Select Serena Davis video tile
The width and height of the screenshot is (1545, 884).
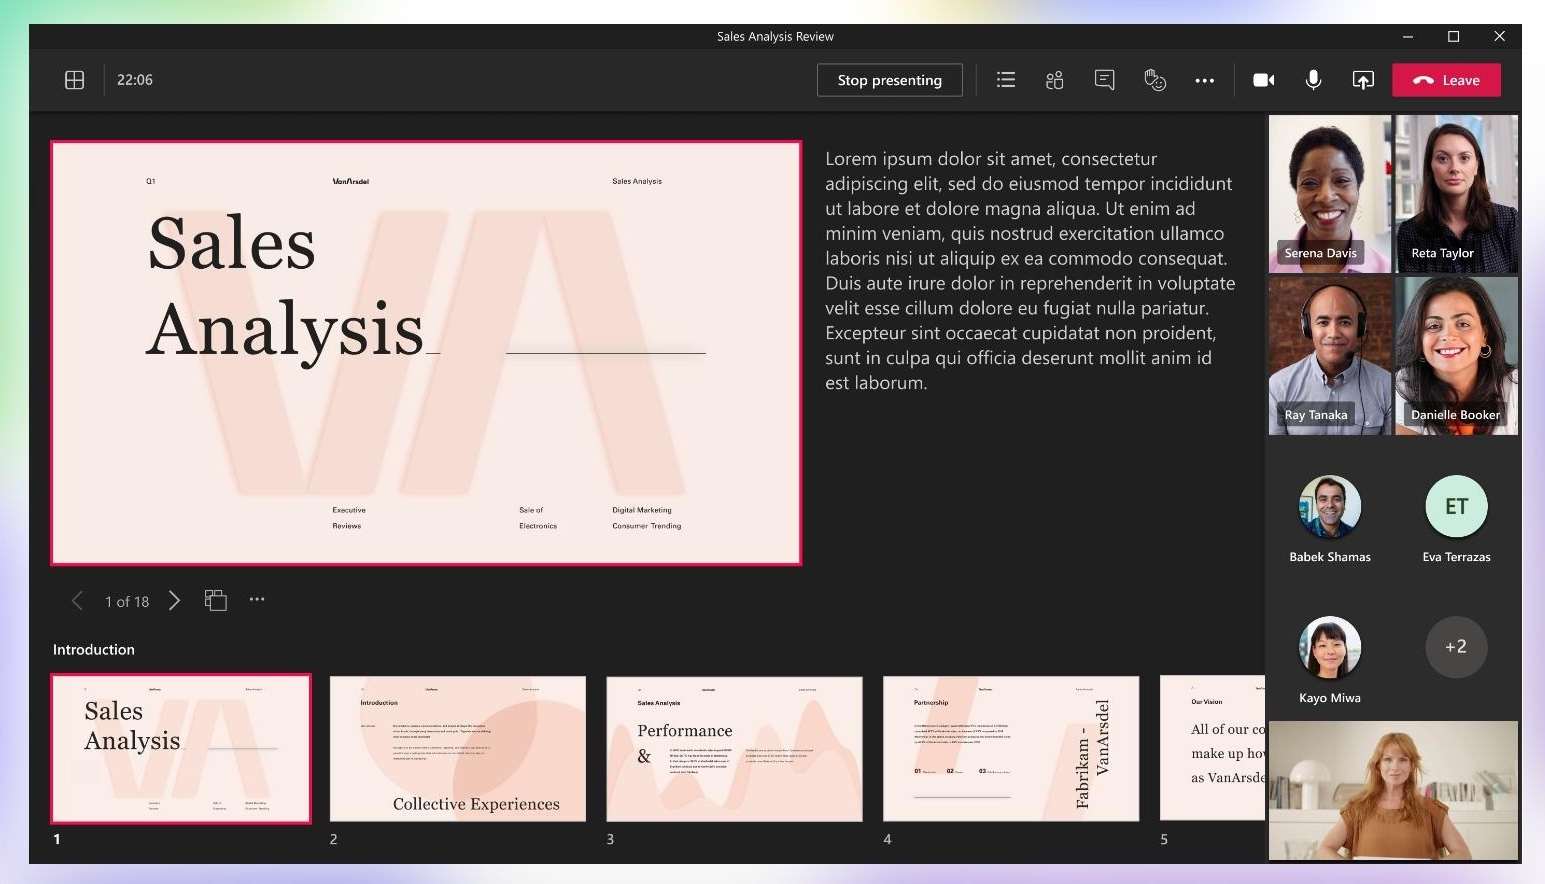pos(1330,193)
